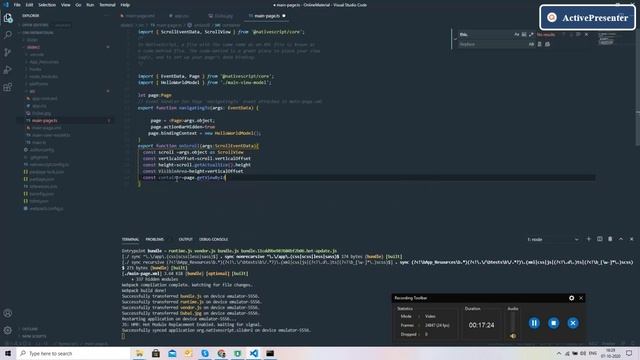Switch to the first editor tab main-page.xml
The height and width of the screenshot is (360, 640).
[x=139, y=16]
